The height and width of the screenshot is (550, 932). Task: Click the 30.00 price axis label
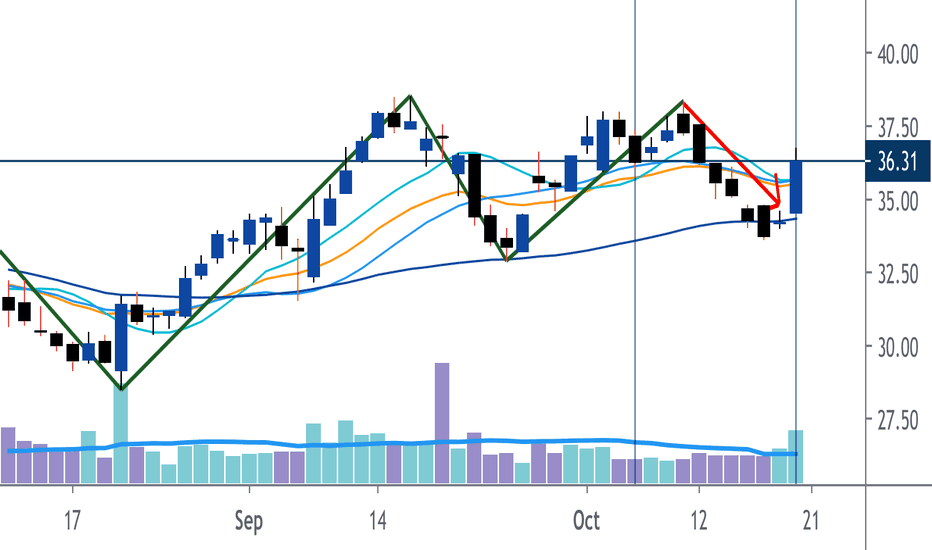click(898, 348)
